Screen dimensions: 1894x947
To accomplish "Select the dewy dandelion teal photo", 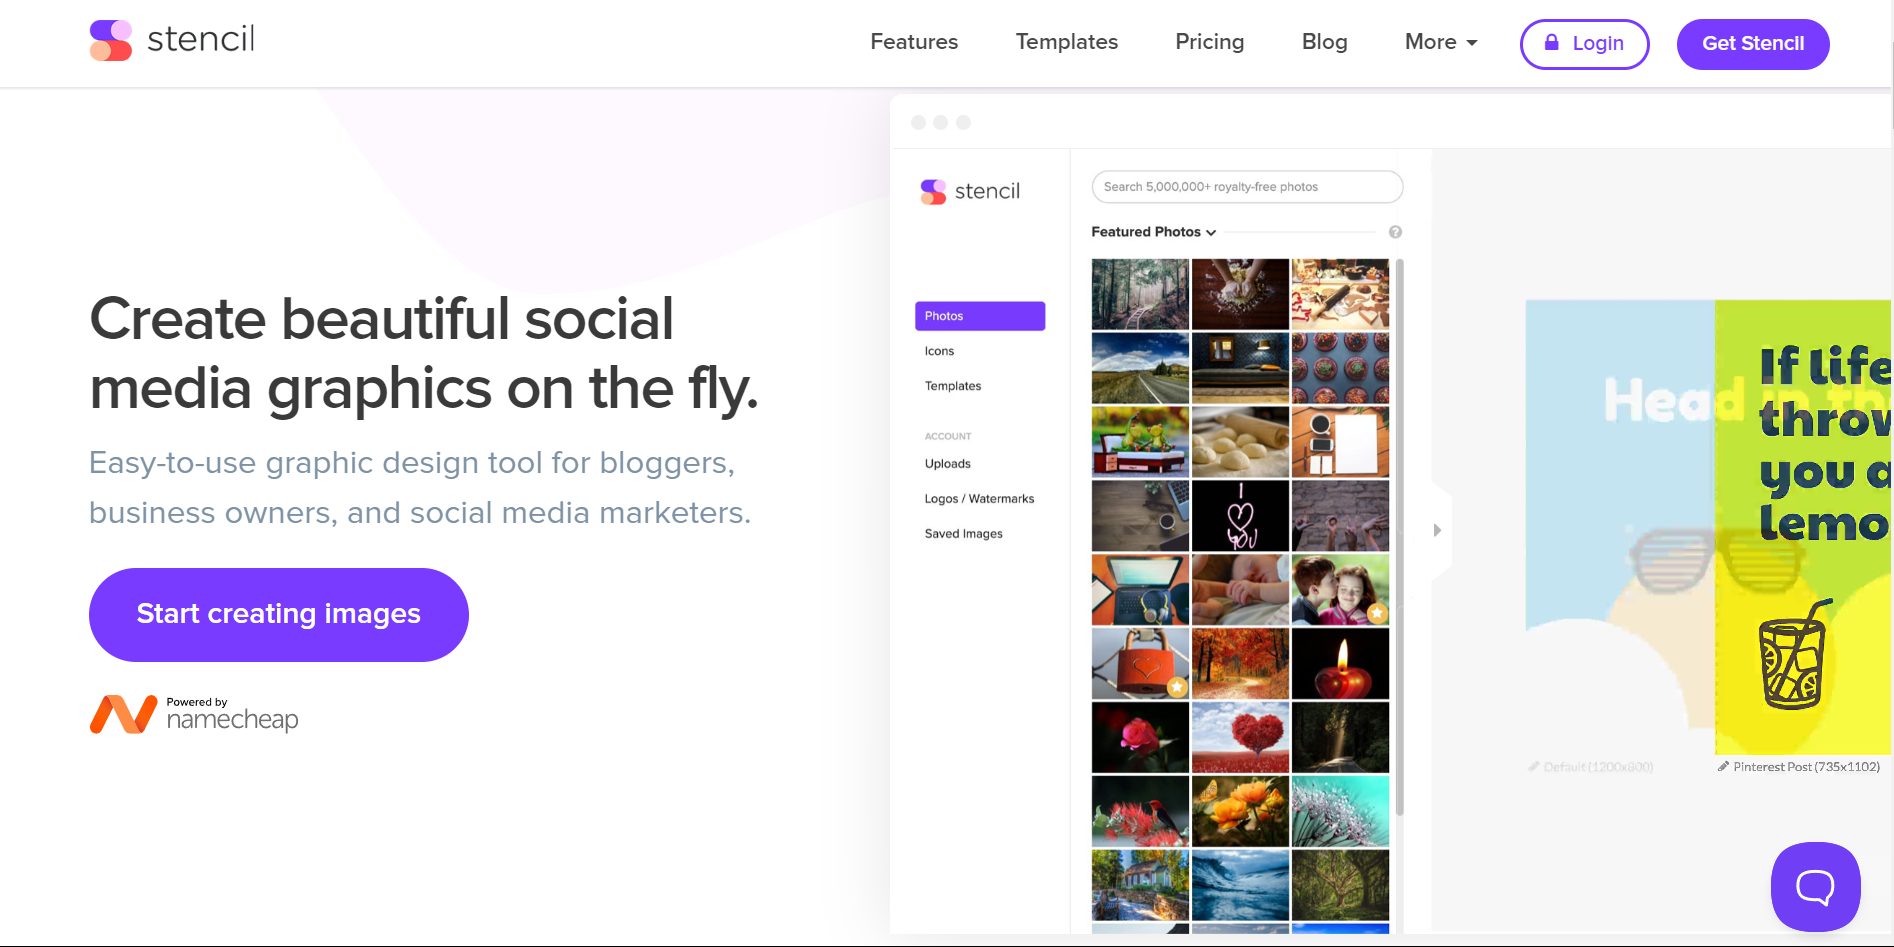I will point(1340,812).
